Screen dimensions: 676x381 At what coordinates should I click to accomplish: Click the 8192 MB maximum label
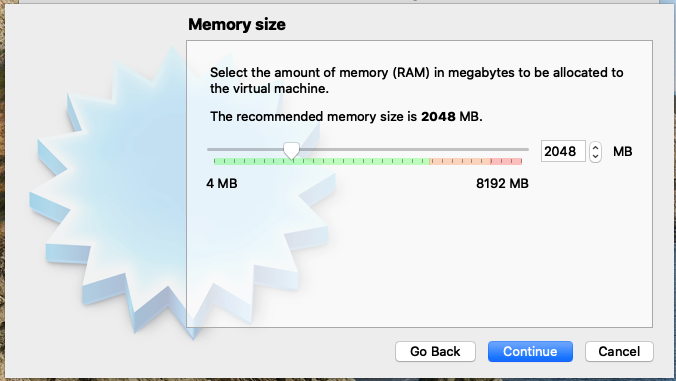502,184
